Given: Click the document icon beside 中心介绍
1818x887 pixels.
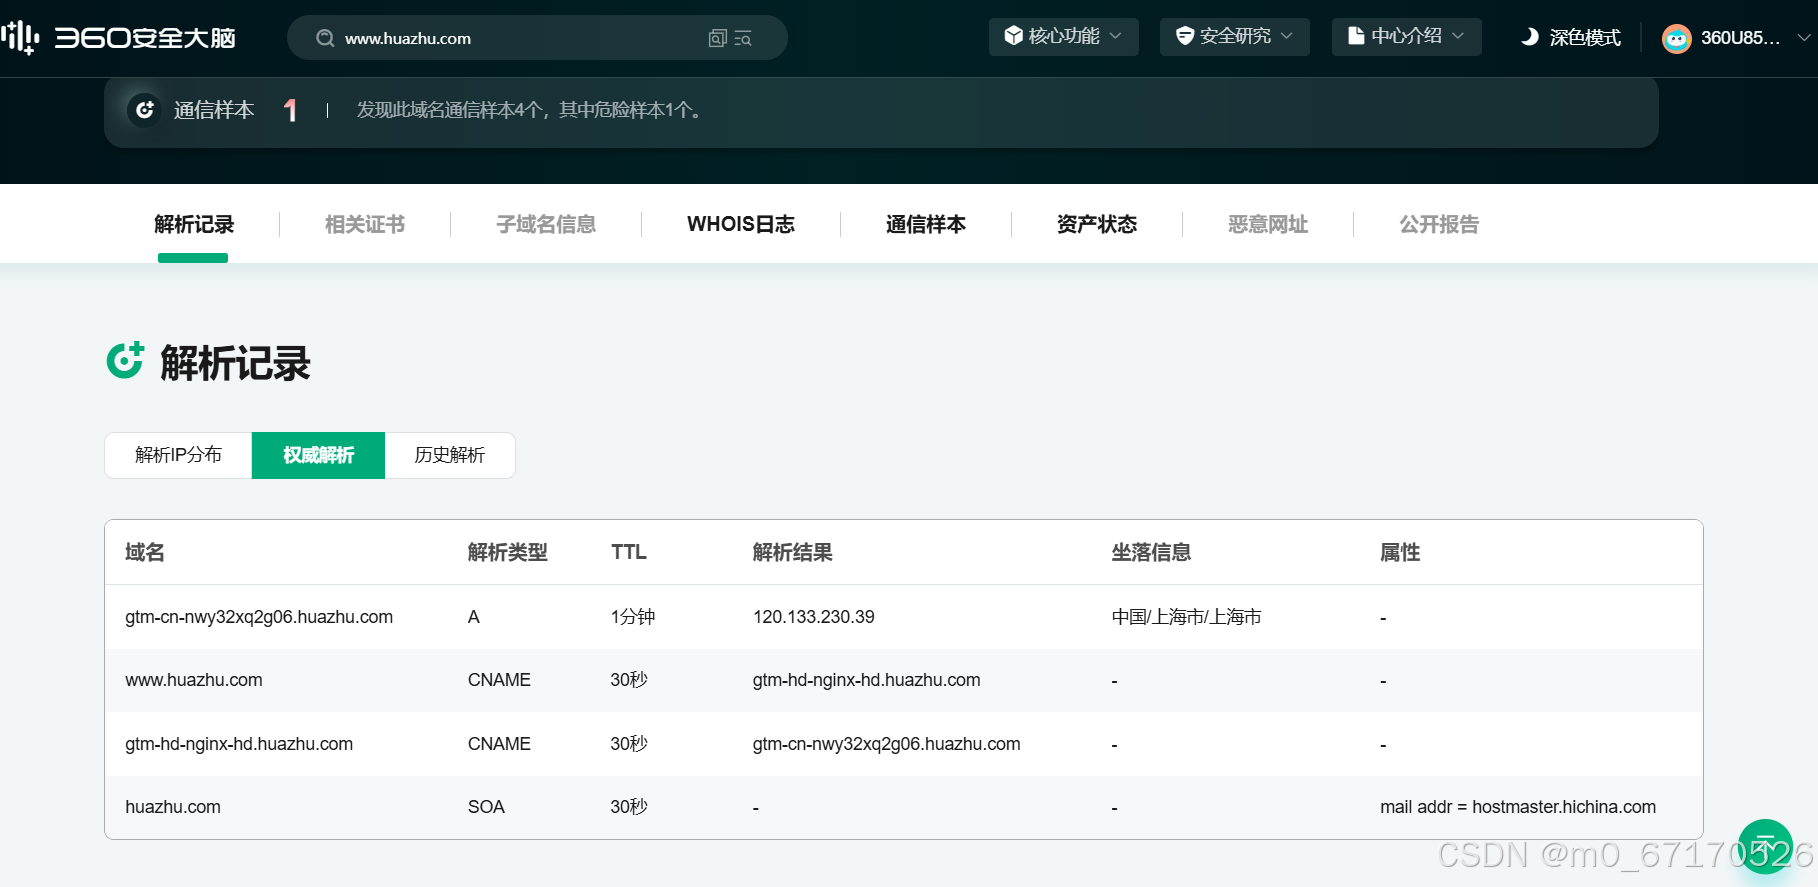Looking at the screenshot, I should coord(1356,36).
